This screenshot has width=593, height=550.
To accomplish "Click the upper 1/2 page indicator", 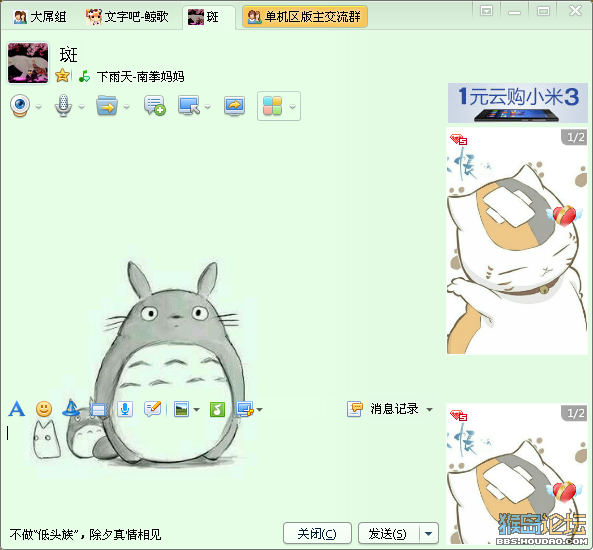I will 575,137.
